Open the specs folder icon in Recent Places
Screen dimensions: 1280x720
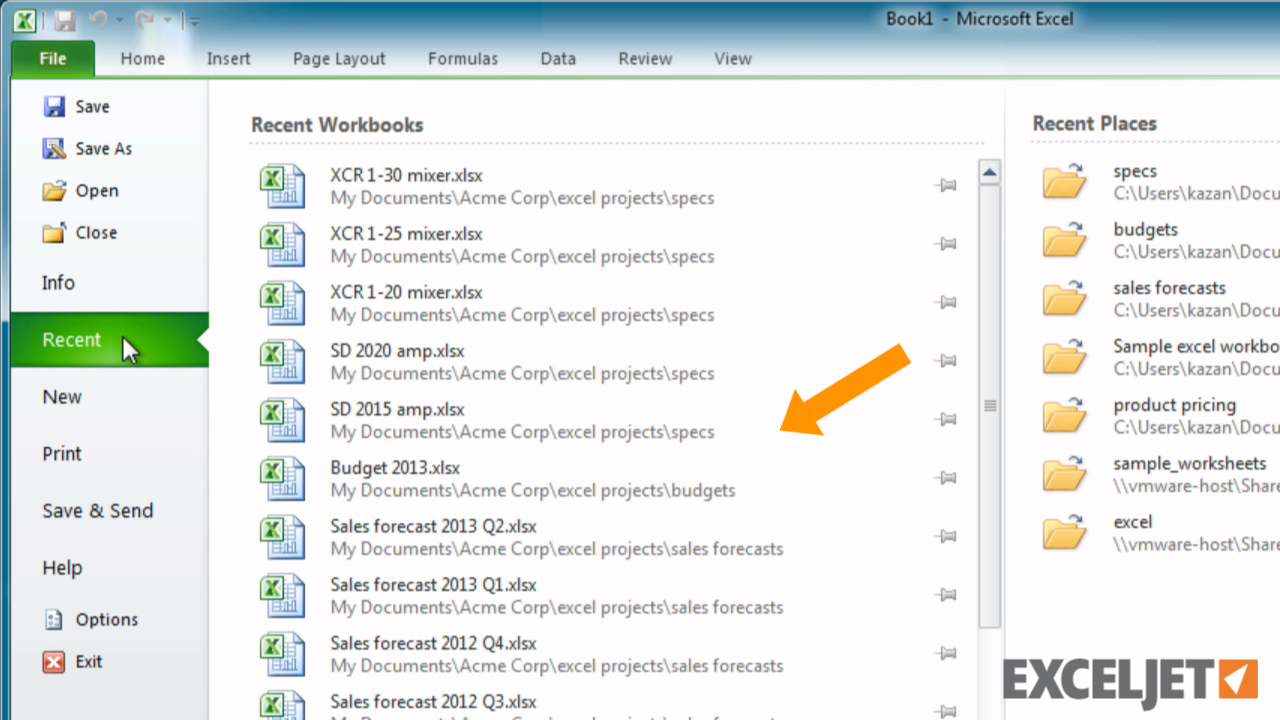click(x=1065, y=182)
